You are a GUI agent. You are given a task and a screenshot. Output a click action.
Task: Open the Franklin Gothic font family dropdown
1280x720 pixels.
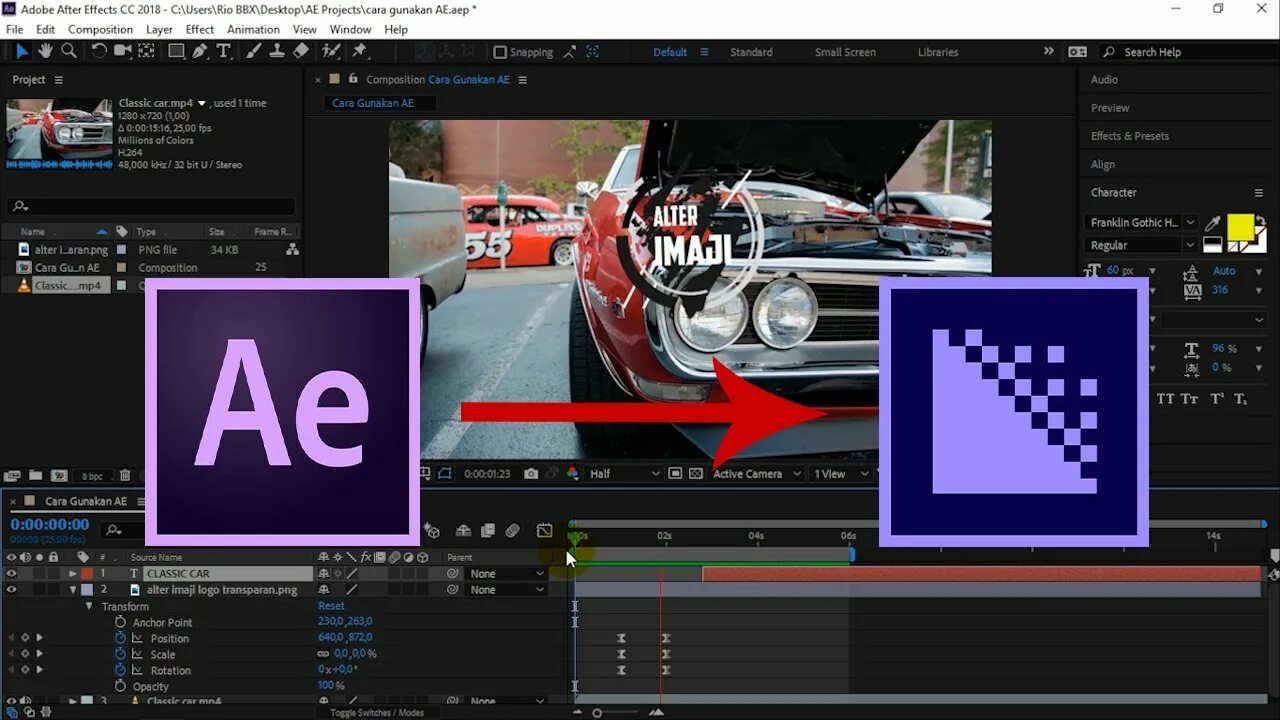click(x=1140, y=223)
